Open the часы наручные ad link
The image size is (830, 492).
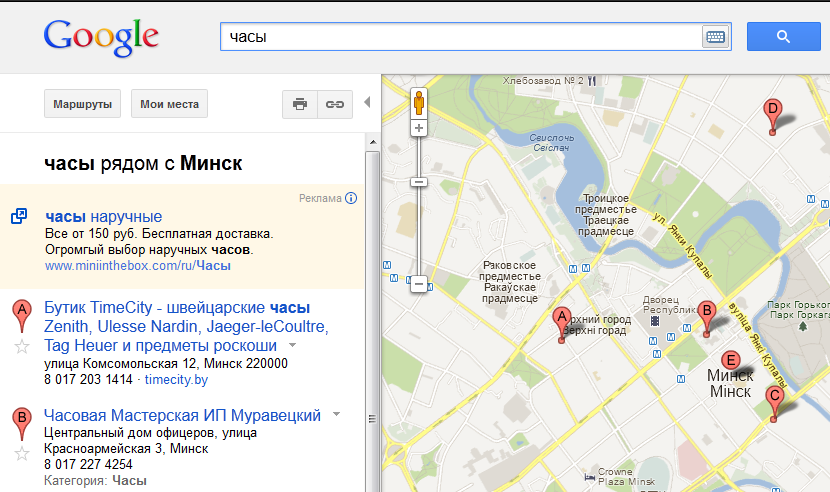[104, 217]
